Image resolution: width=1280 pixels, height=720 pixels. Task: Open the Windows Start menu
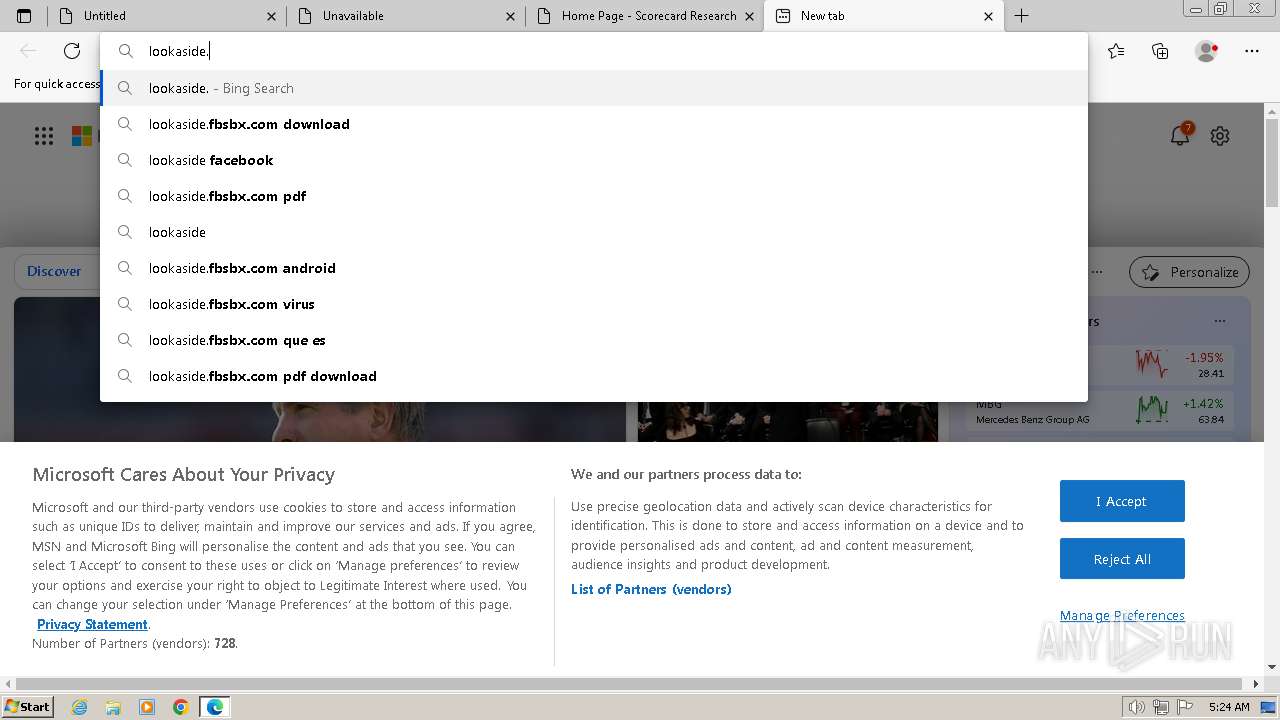pos(27,707)
